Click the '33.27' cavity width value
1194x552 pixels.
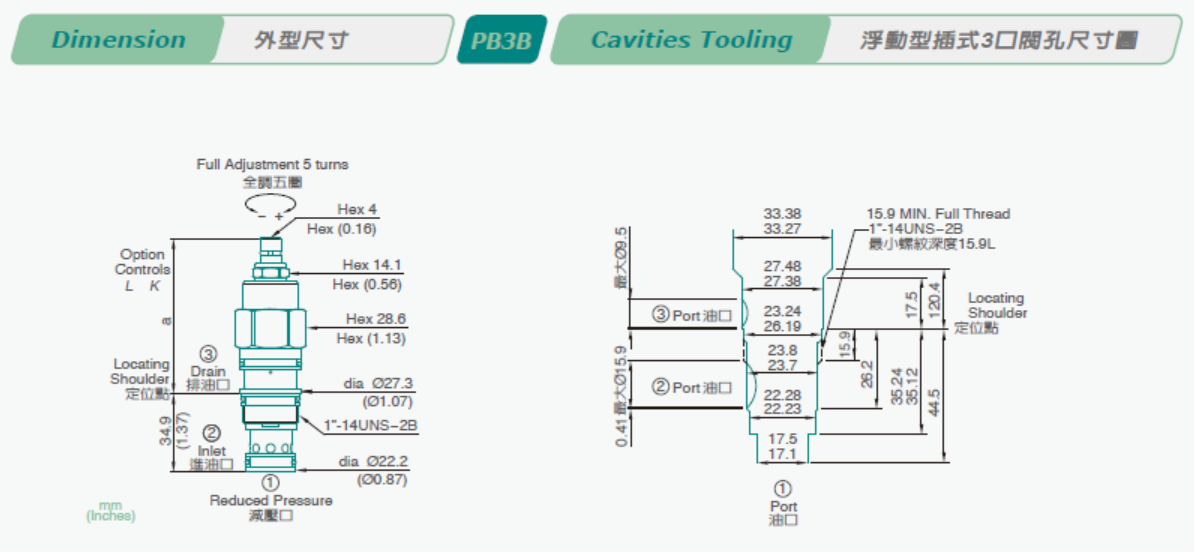782,227
